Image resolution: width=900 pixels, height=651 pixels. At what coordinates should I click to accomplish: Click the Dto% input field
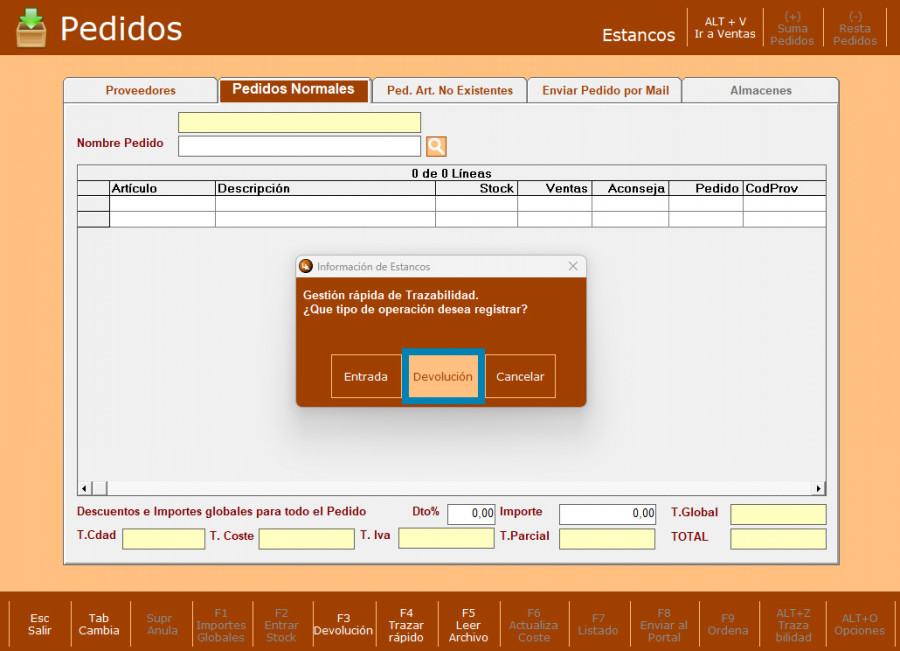(471, 514)
